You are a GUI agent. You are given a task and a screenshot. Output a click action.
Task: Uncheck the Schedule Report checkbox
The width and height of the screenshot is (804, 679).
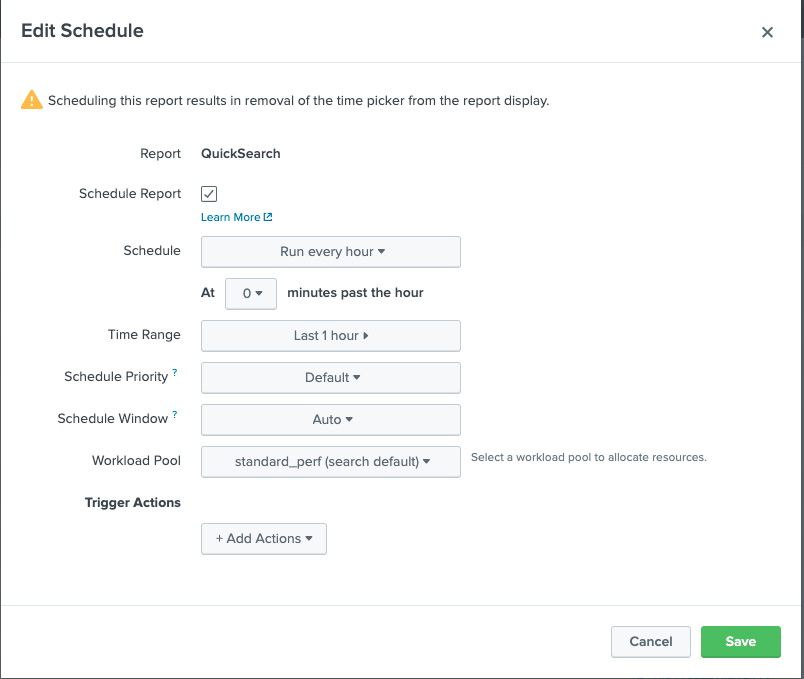coord(208,194)
